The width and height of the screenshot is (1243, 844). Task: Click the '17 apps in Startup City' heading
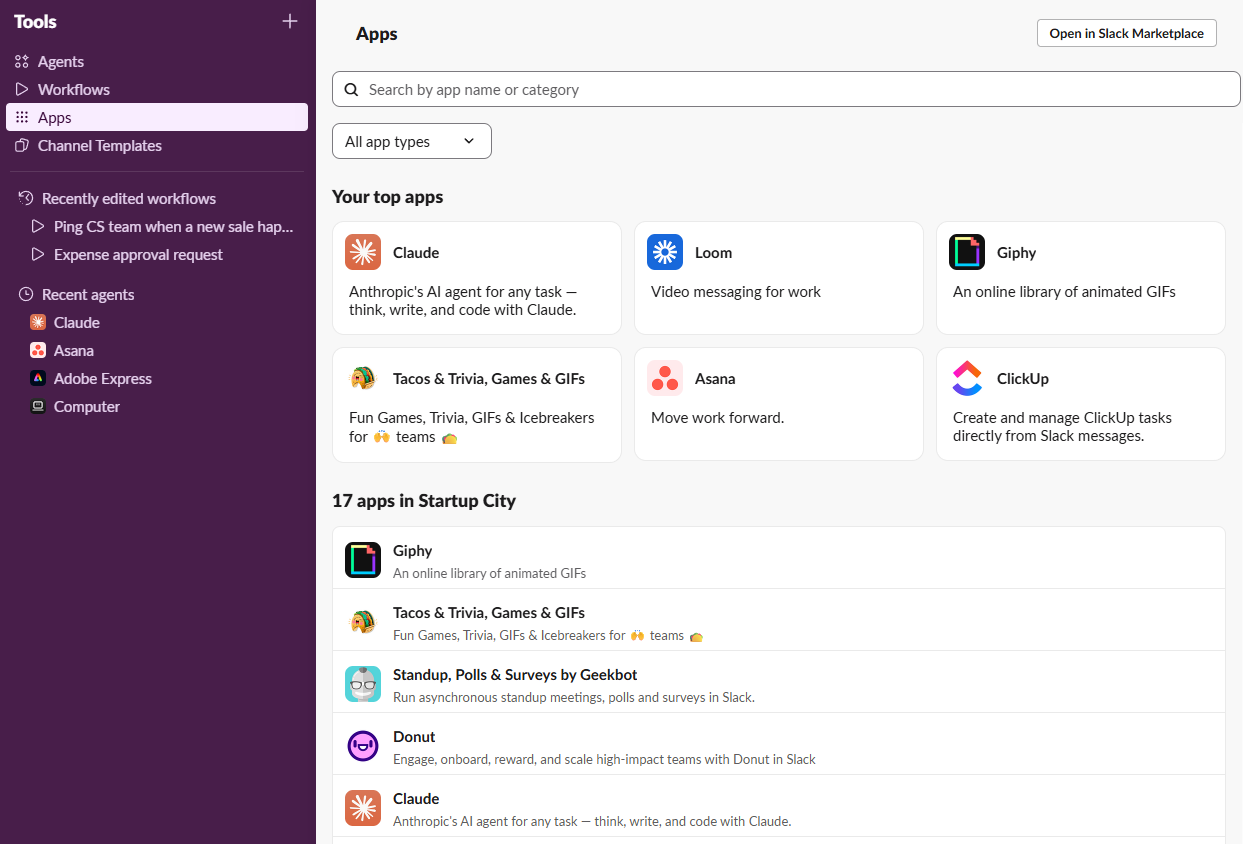coord(424,501)
